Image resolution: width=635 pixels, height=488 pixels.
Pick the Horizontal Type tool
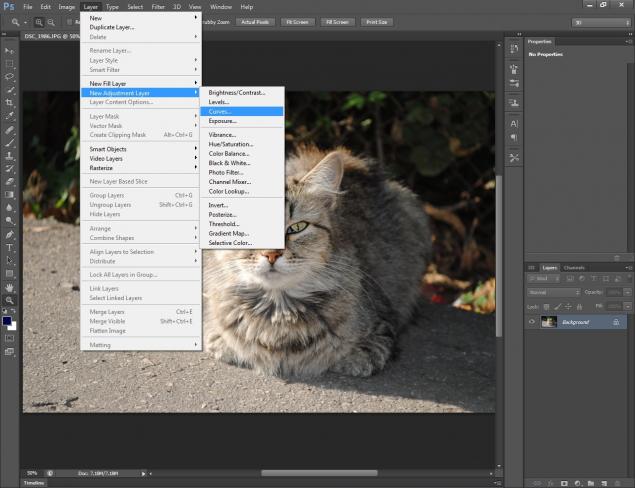10,247
